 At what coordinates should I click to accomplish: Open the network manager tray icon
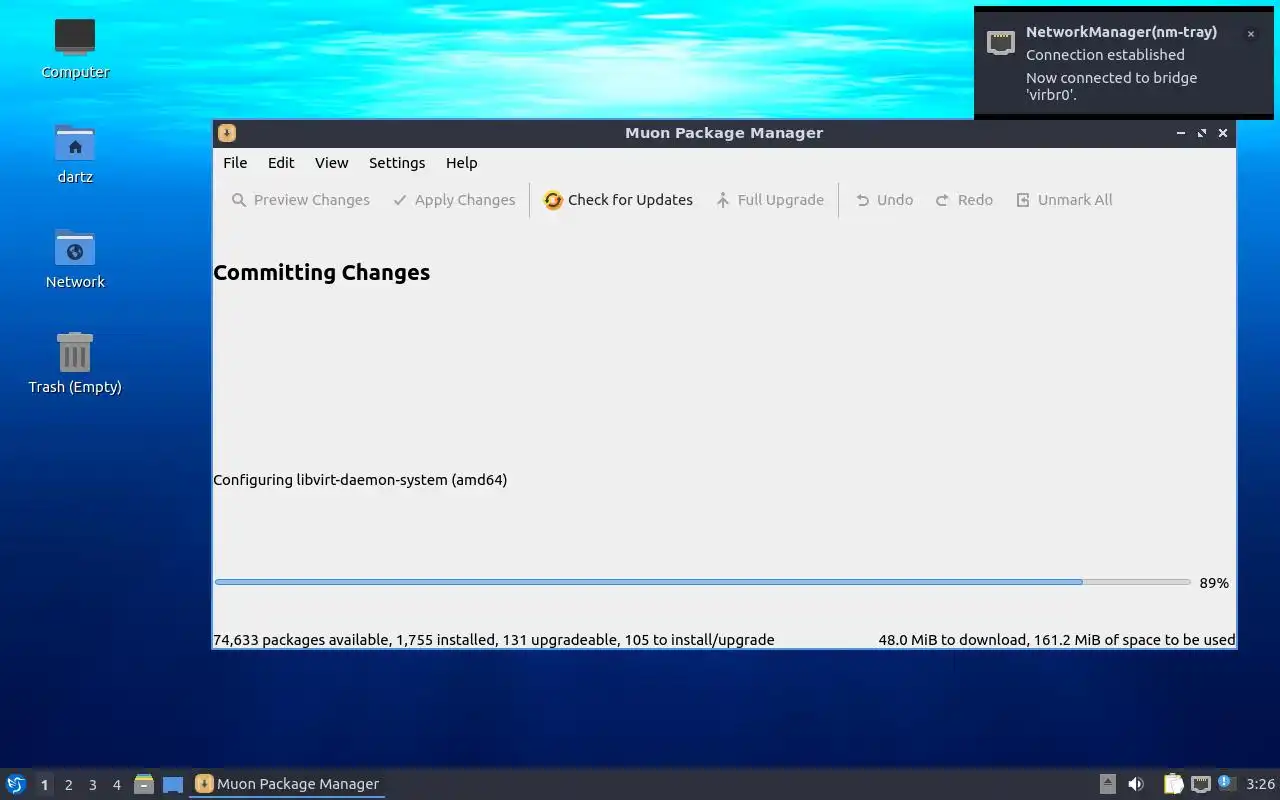click(1201, 784)
